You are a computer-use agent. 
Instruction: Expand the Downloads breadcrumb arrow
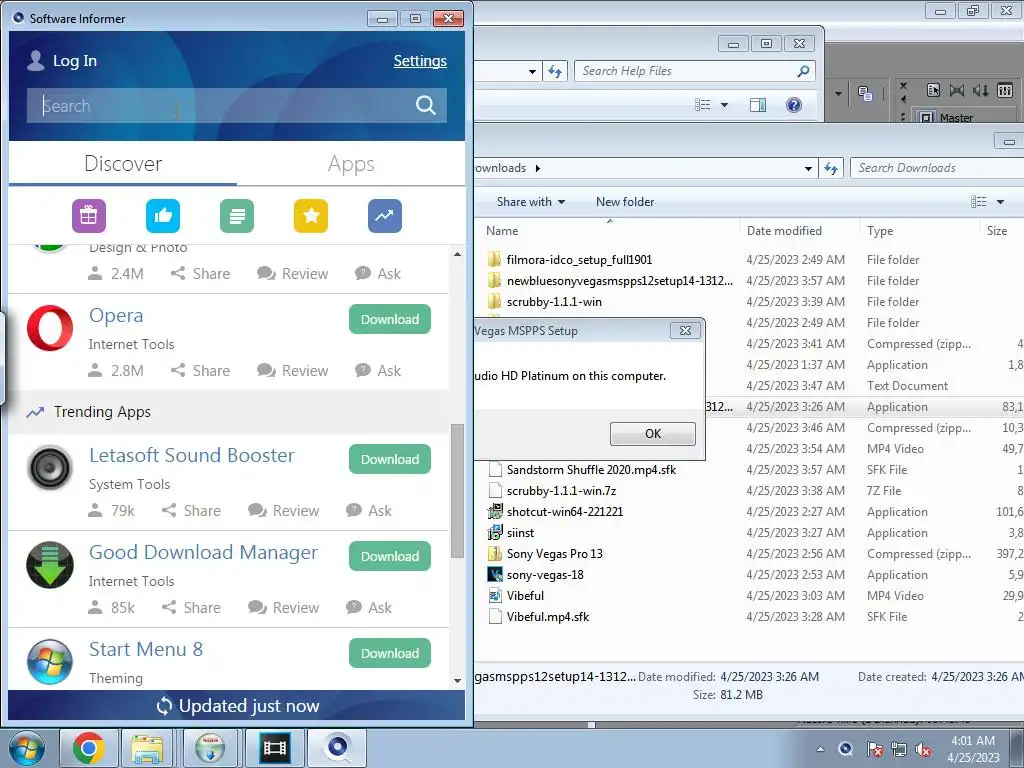(x=537, y=168)
